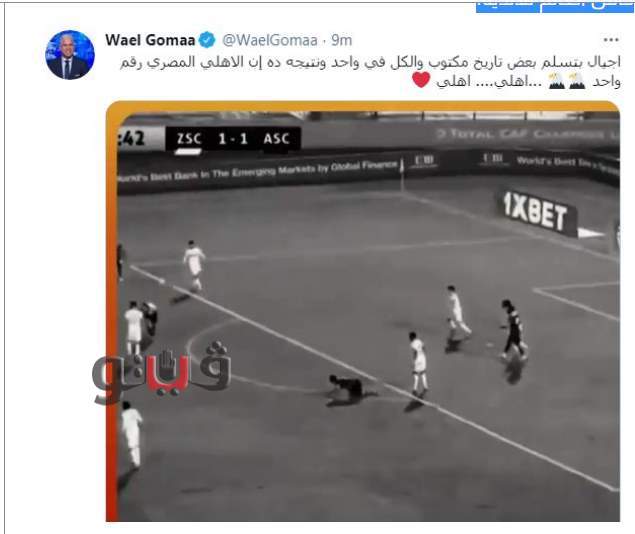Click the ASC team label in scoreboard
This screenshot has height=534, width=635.
pyautogui.click(x=277, y=139)
